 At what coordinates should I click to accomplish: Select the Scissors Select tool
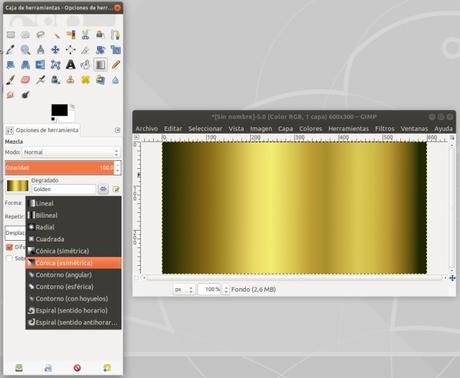[85, 35]
